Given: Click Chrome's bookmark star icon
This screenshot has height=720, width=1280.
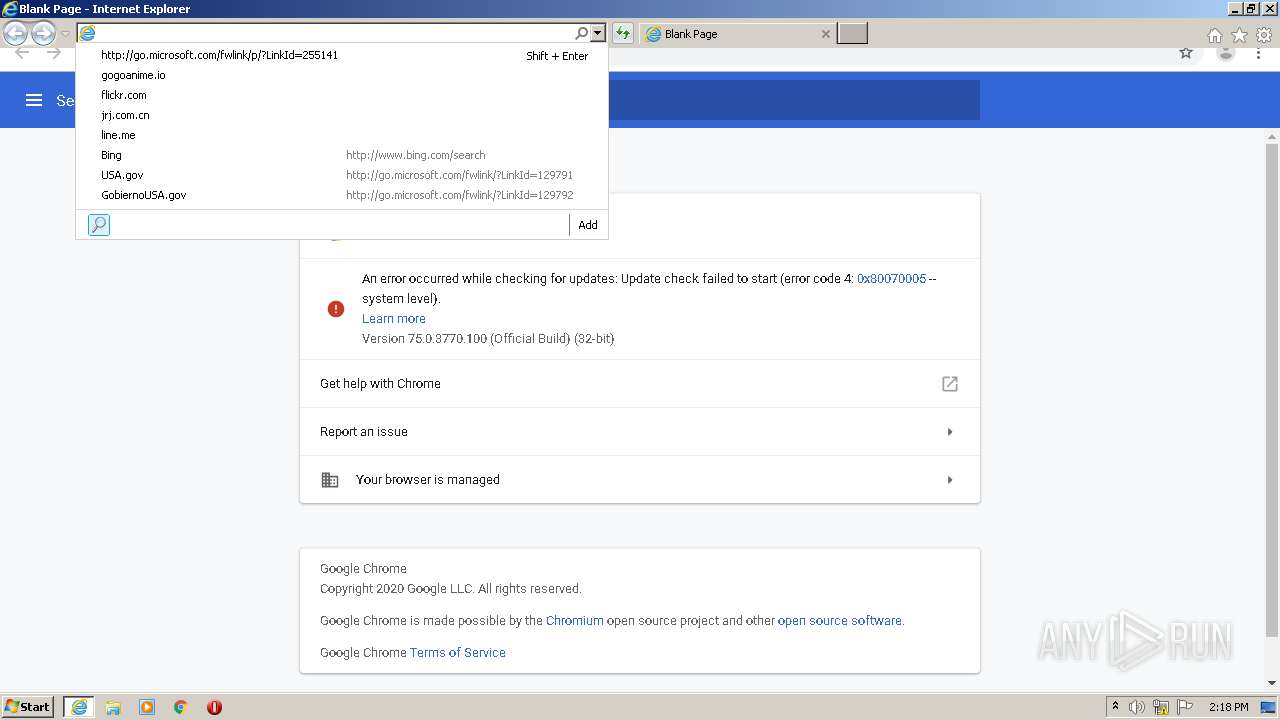Looking at the screenshot, I should coord(1186,53).
